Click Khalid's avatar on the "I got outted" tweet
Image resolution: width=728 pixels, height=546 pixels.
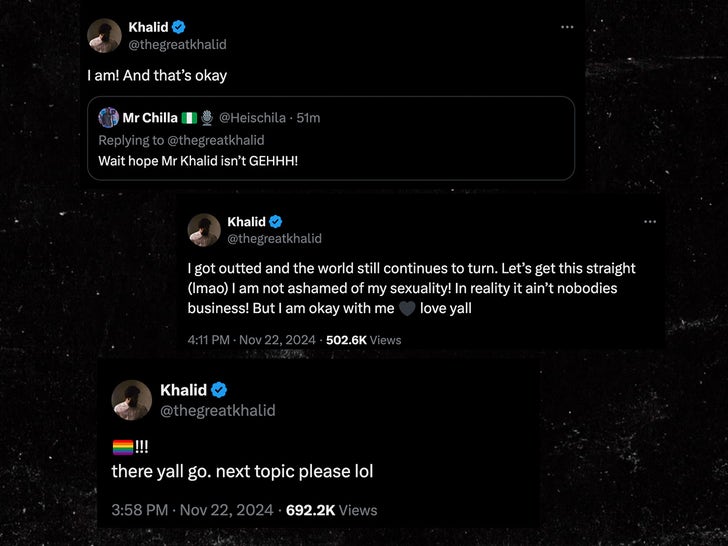(x=204, y=230)
